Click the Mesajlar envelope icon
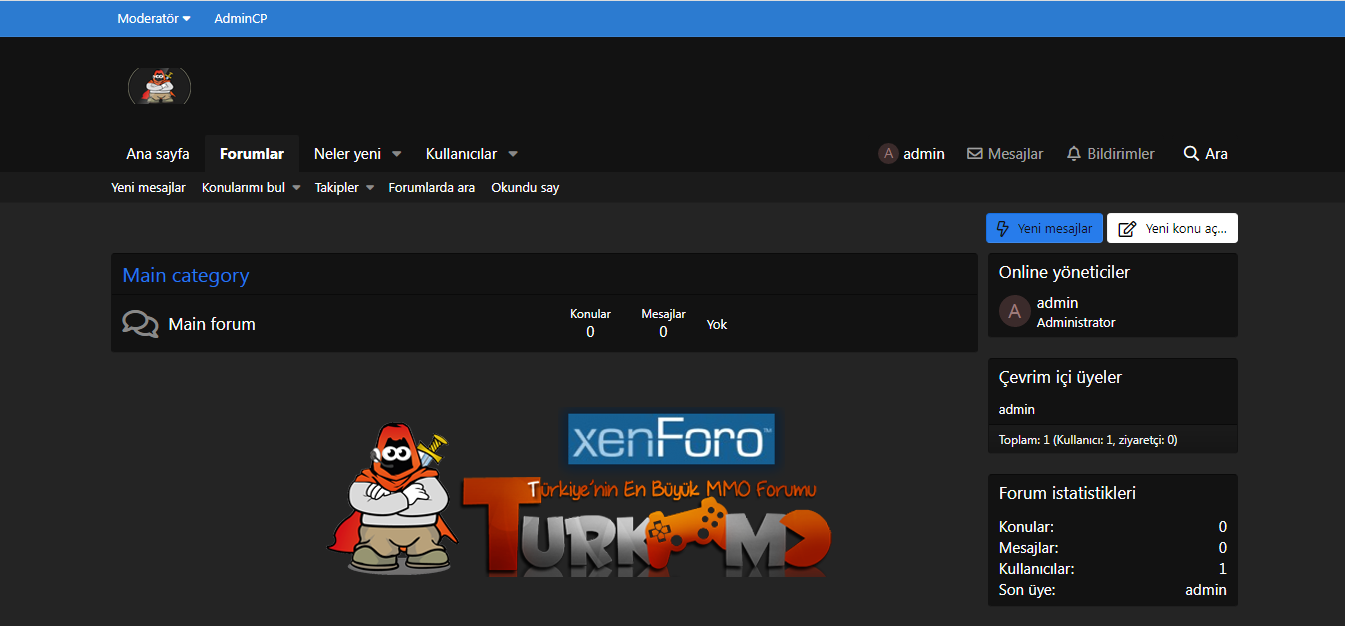Viewport: 1345px width, 626px height. click(x=975, y=154)
